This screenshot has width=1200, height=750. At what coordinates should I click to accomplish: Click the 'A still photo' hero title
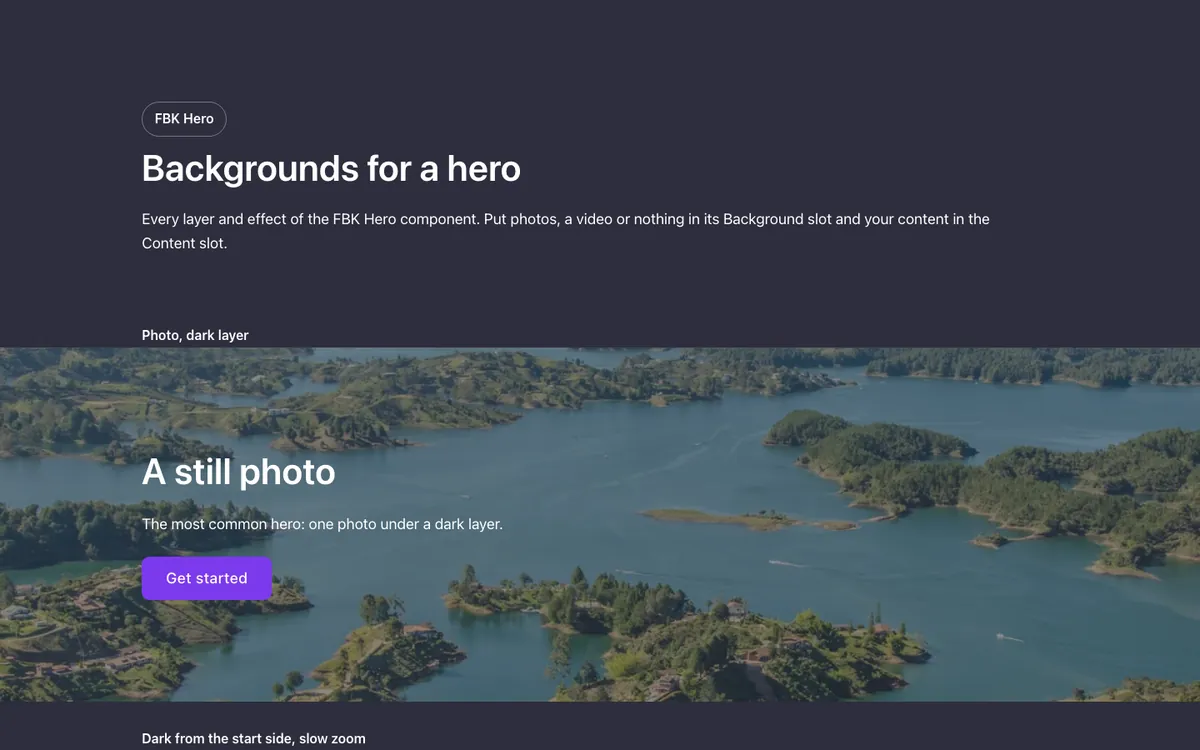click(239, 471)
